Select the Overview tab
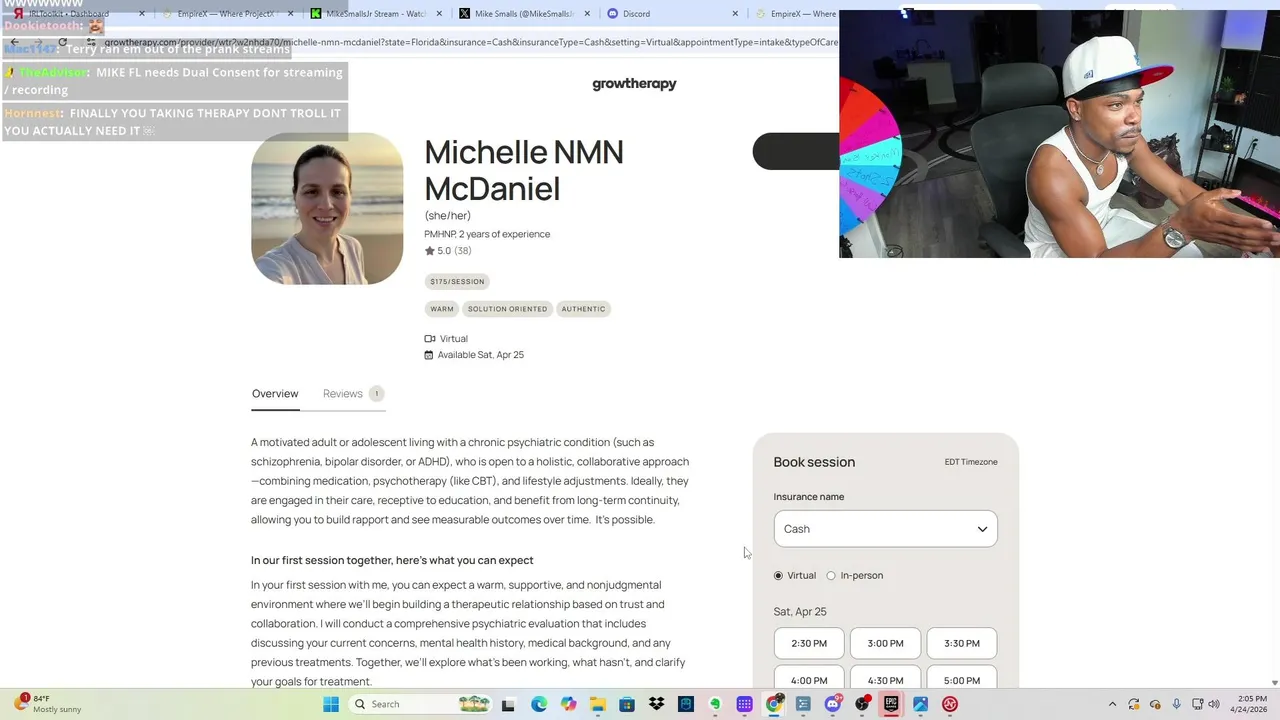1280x720 pixels. point(275,394)
